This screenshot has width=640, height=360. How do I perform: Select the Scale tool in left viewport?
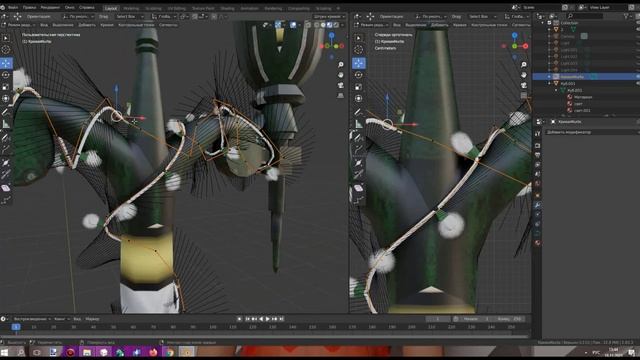[6, 87]
